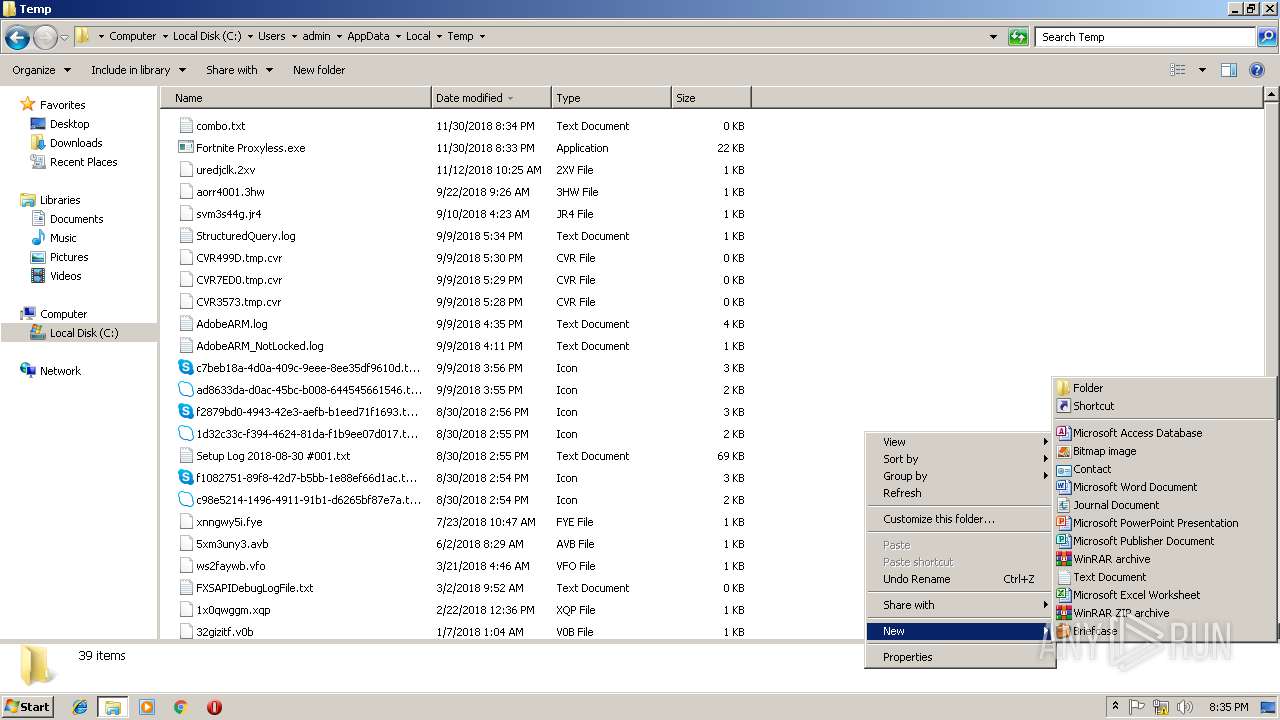Toggle the preview pane icon

coord(1229,70)
